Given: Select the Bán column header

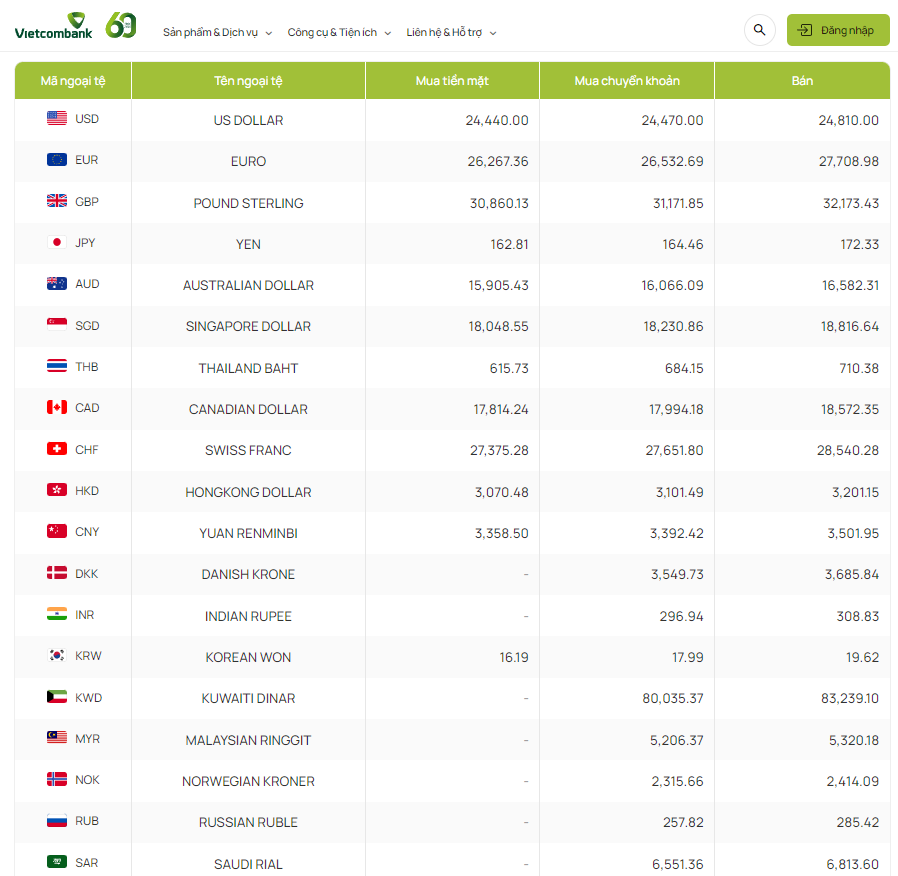Looking at the screenshot, I should coord(802,81).
